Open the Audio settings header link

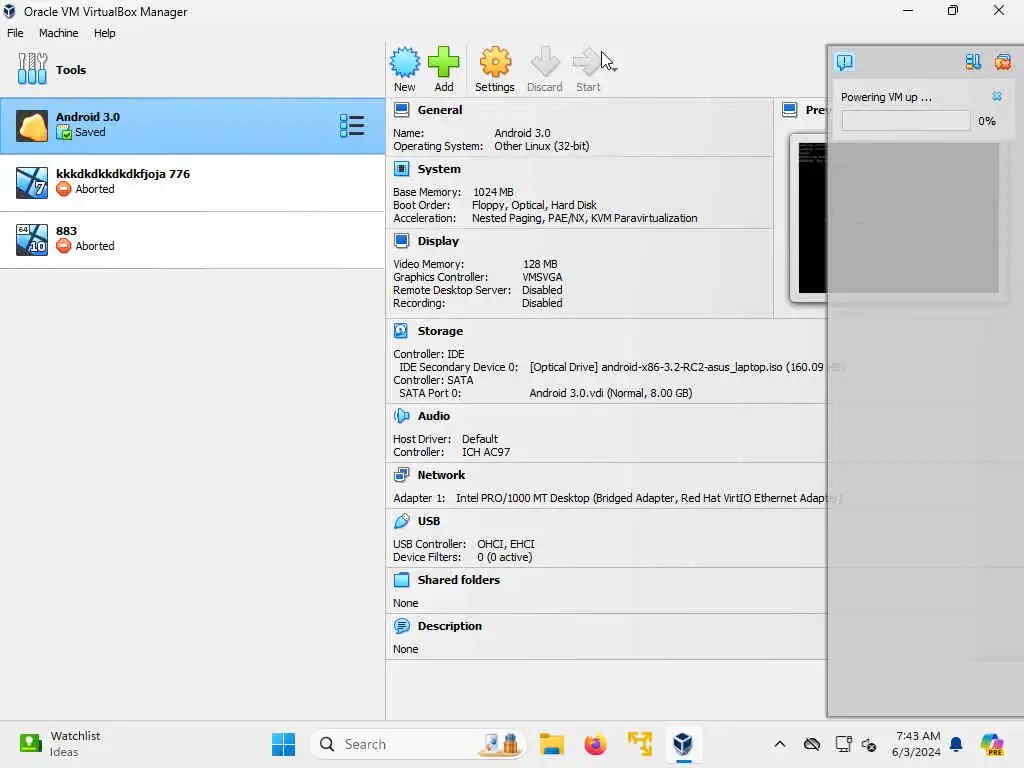tap(434, 416)
